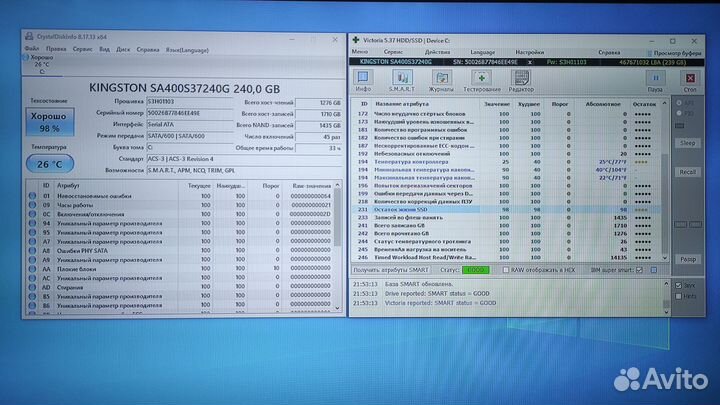Click status circle of attribute 01 row
Screen dimensions: 720x405
point(32,196)
